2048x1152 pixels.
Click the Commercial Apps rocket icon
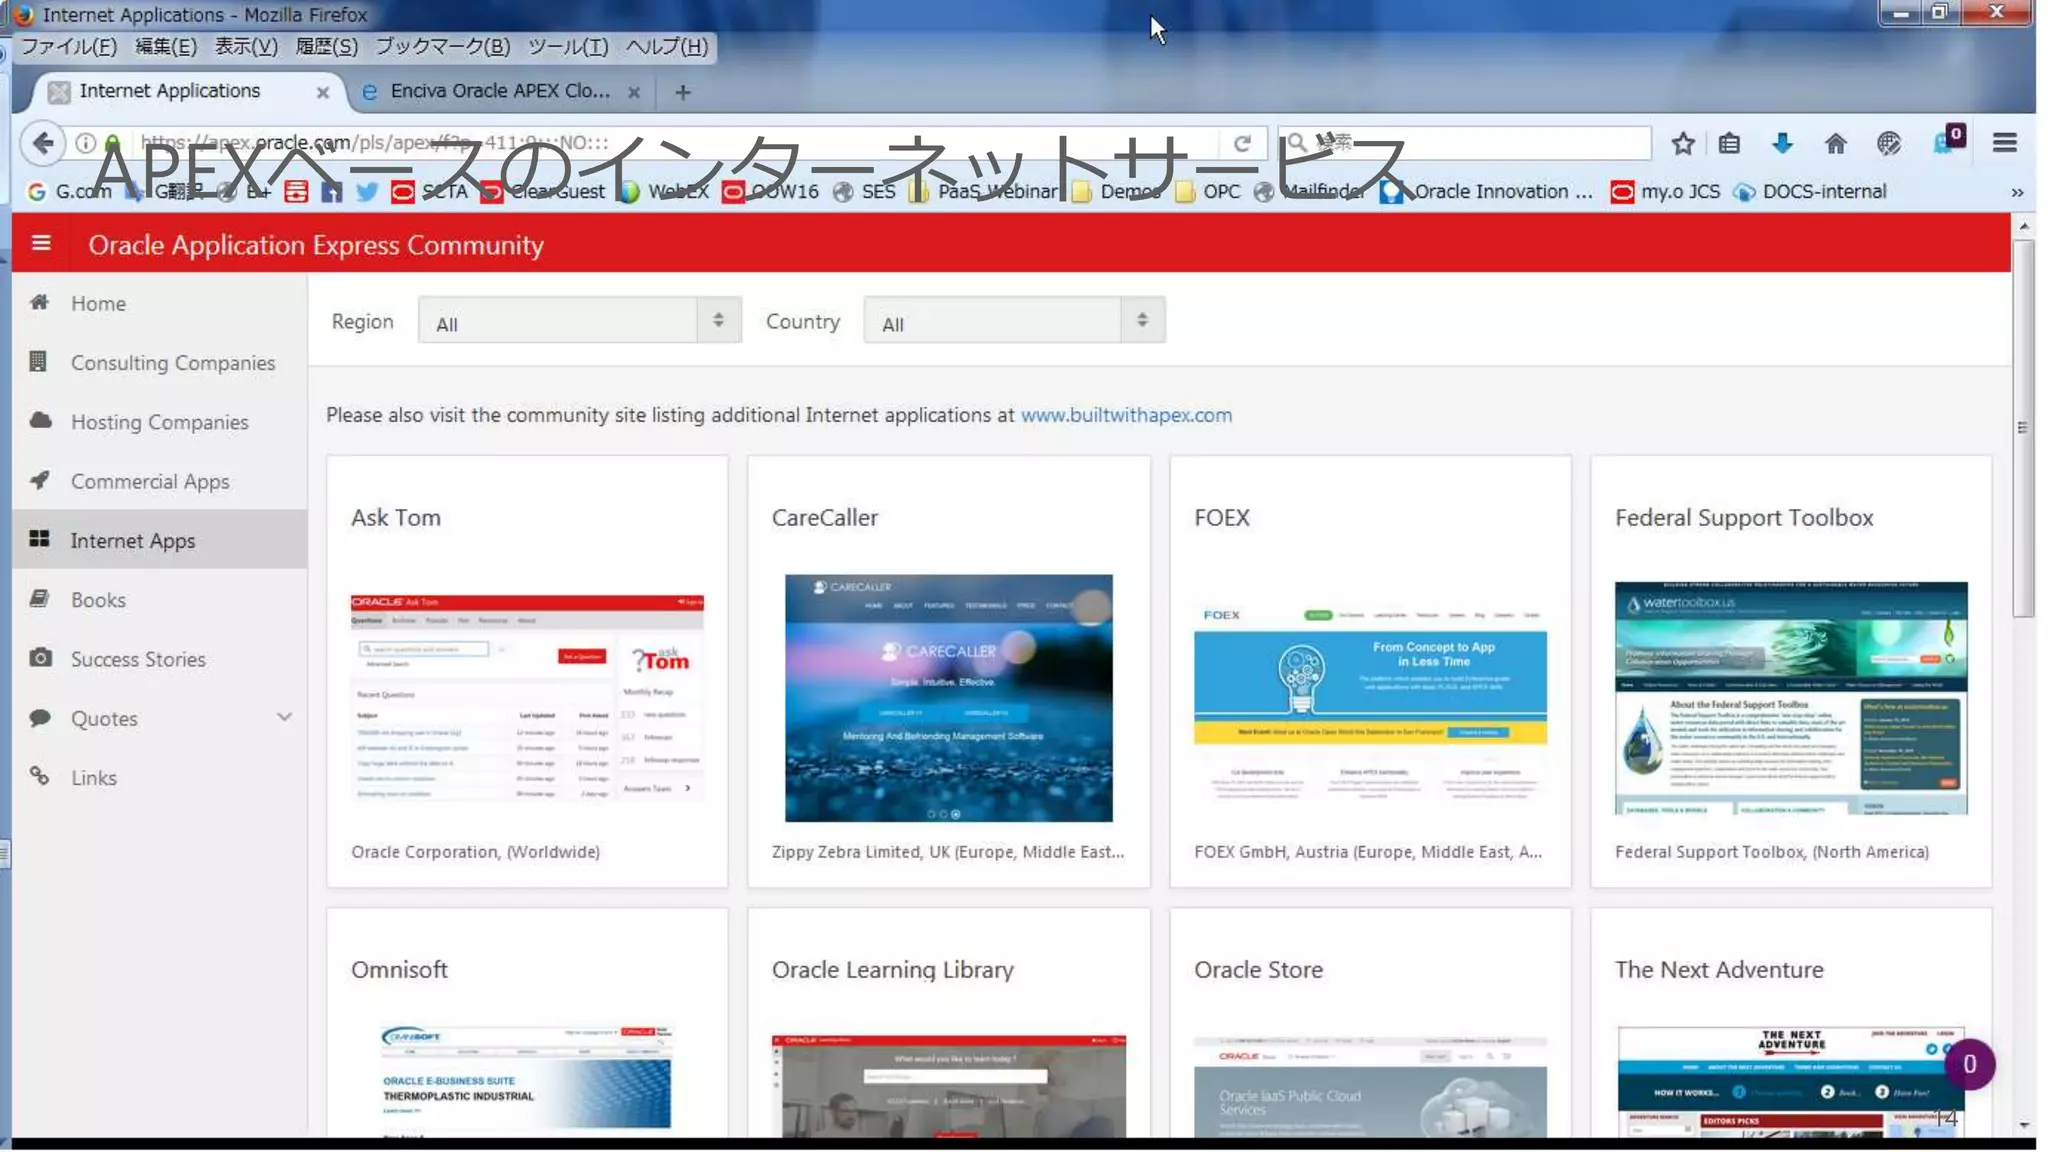point(39,480)
